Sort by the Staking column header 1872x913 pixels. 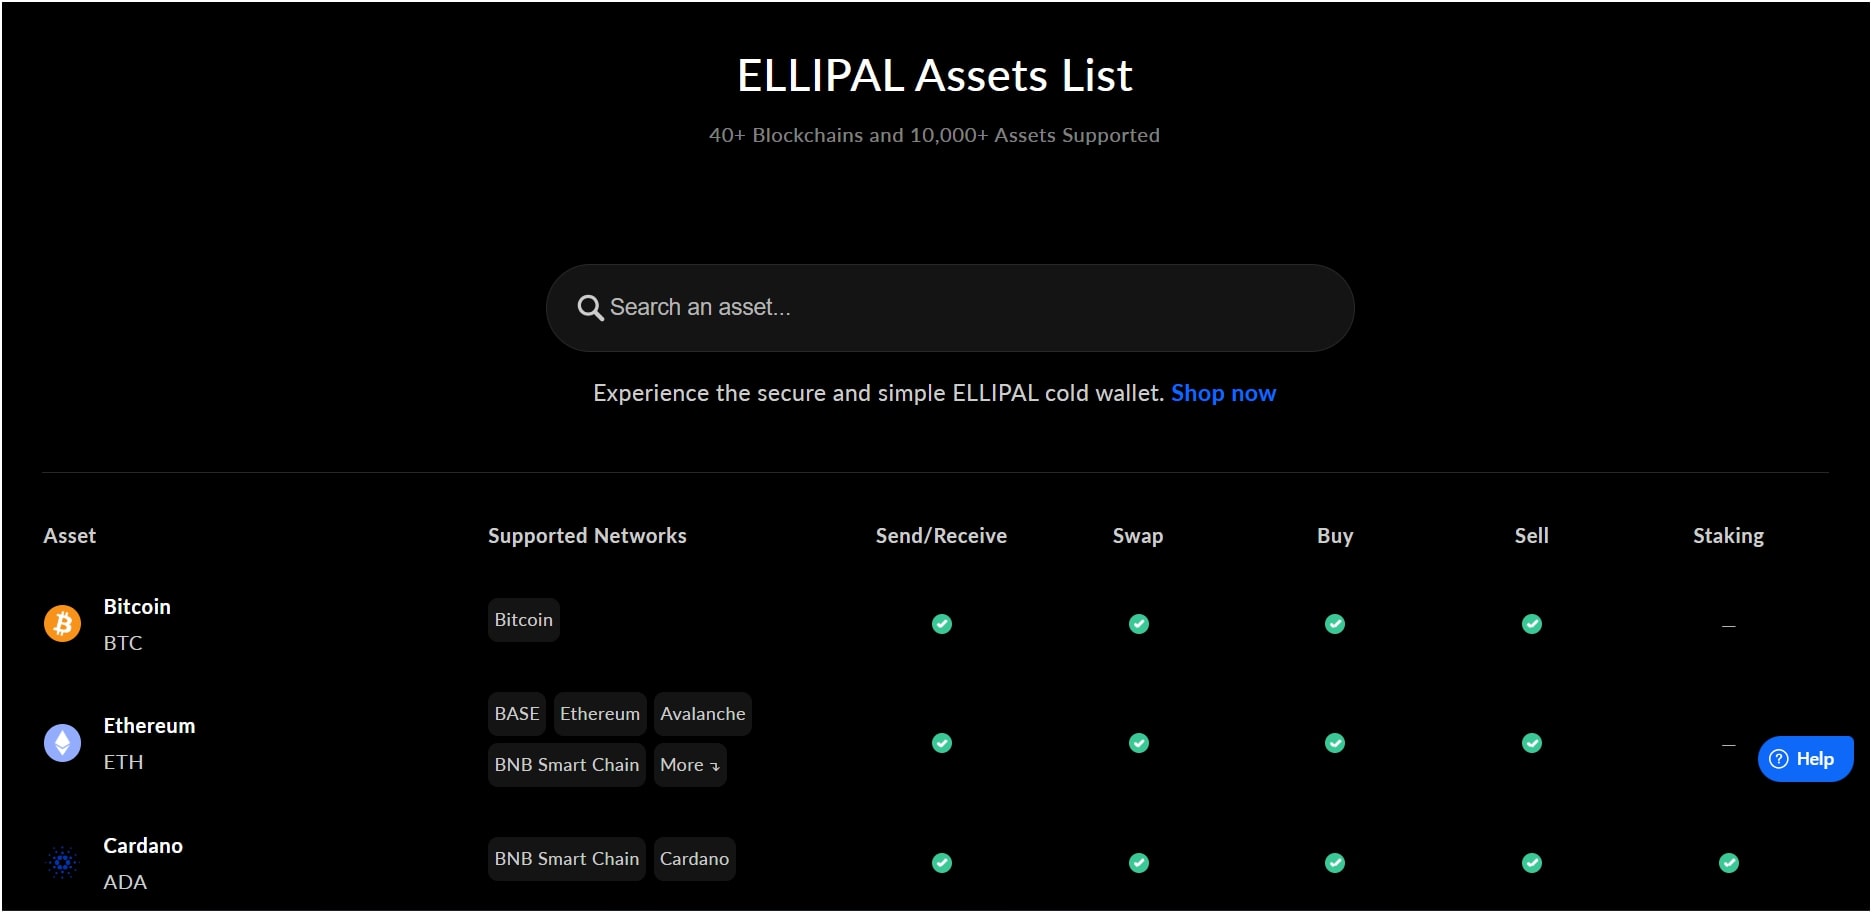tap(1729, 535)
